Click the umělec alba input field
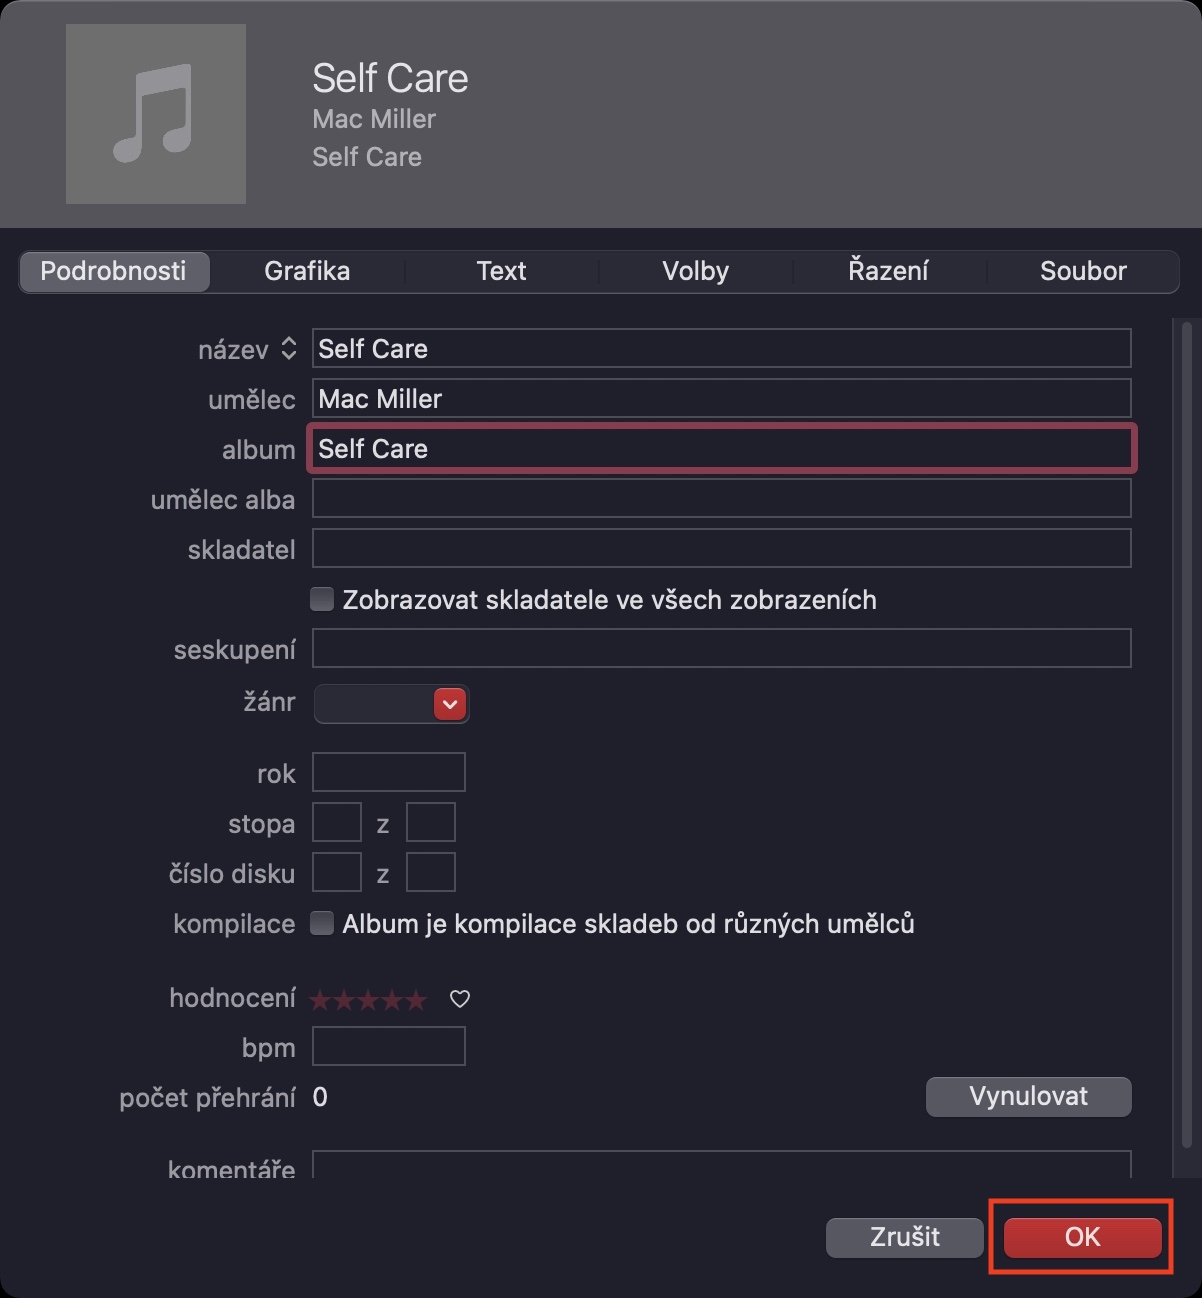The width and height of the screenshot is (1202, 1298). coord(721,498)
